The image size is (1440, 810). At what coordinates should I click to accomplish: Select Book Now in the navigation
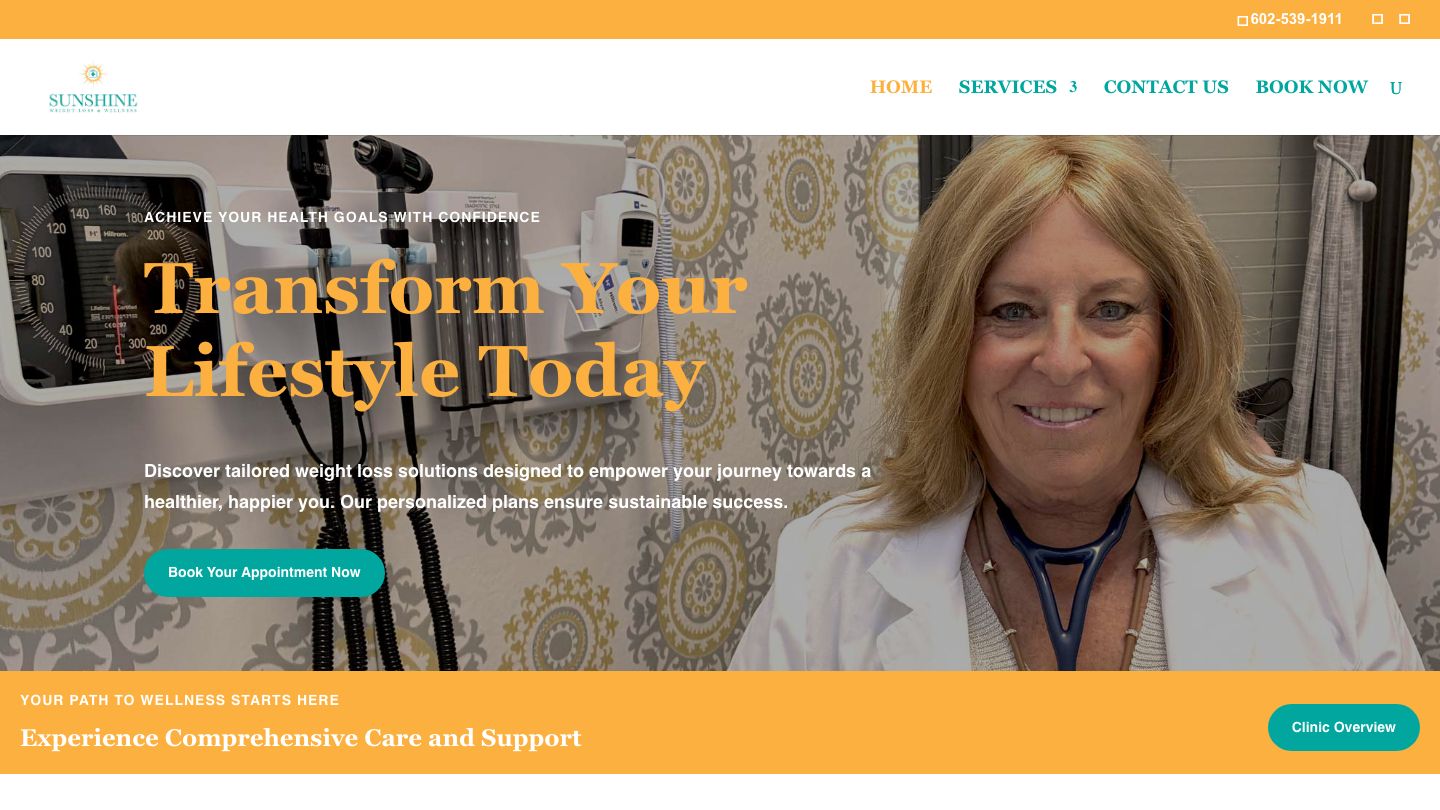[x=1311, y=87]
